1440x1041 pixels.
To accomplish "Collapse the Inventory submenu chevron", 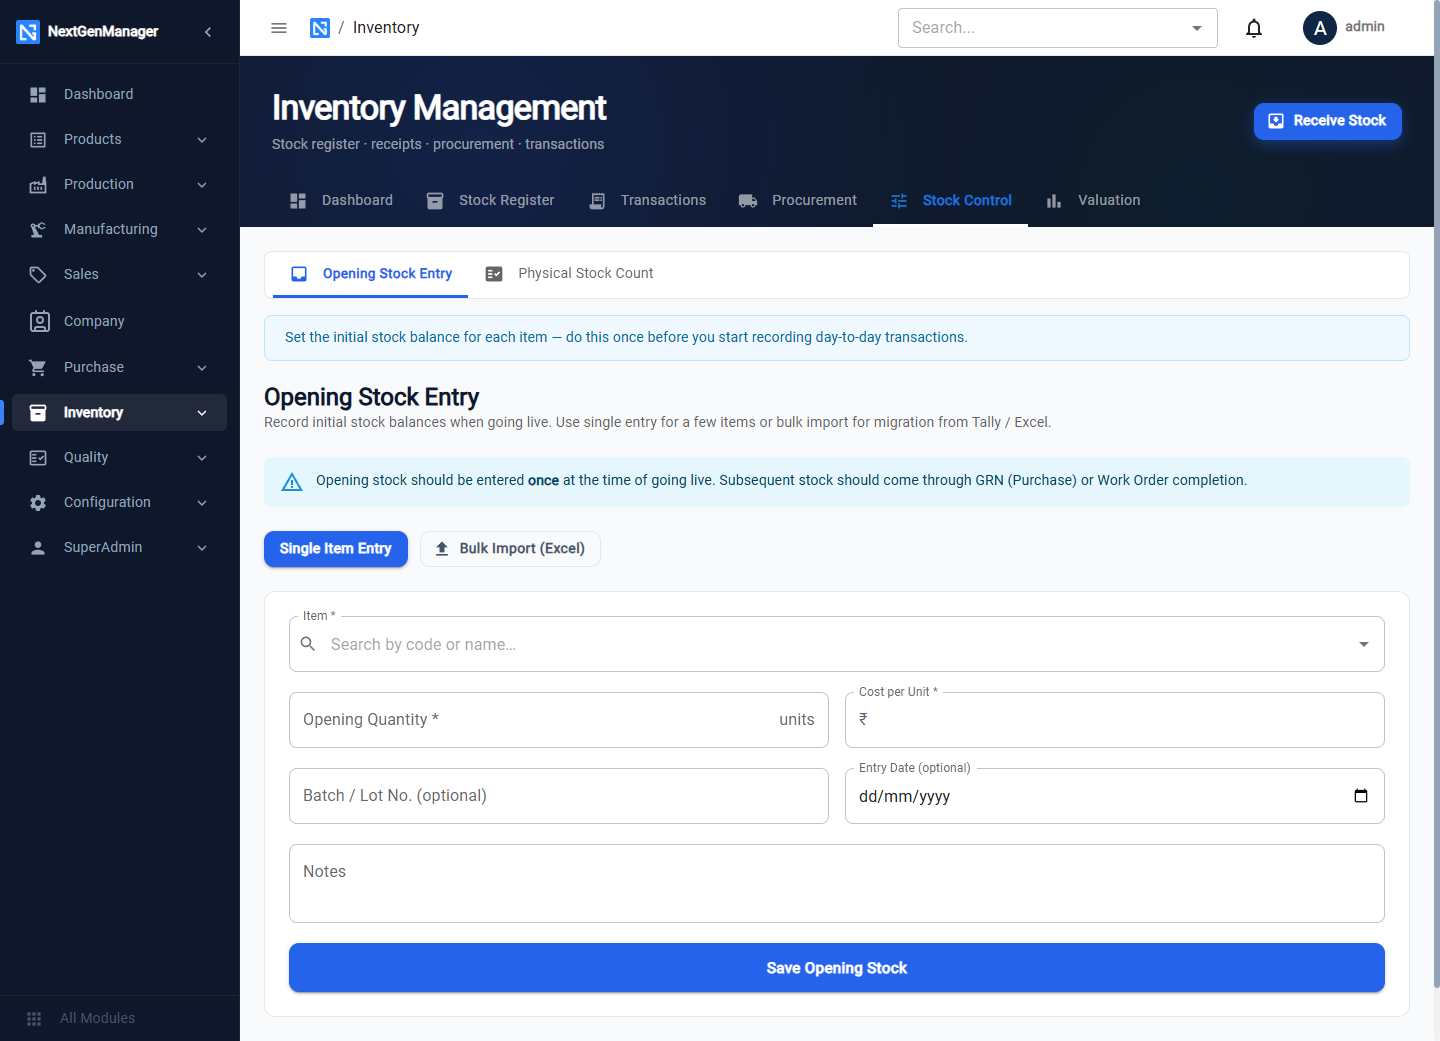I will point(202,412).
